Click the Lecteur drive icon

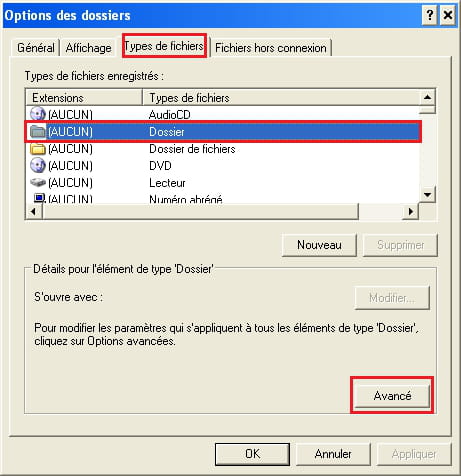pyautogui.click(x=38, y=182)
